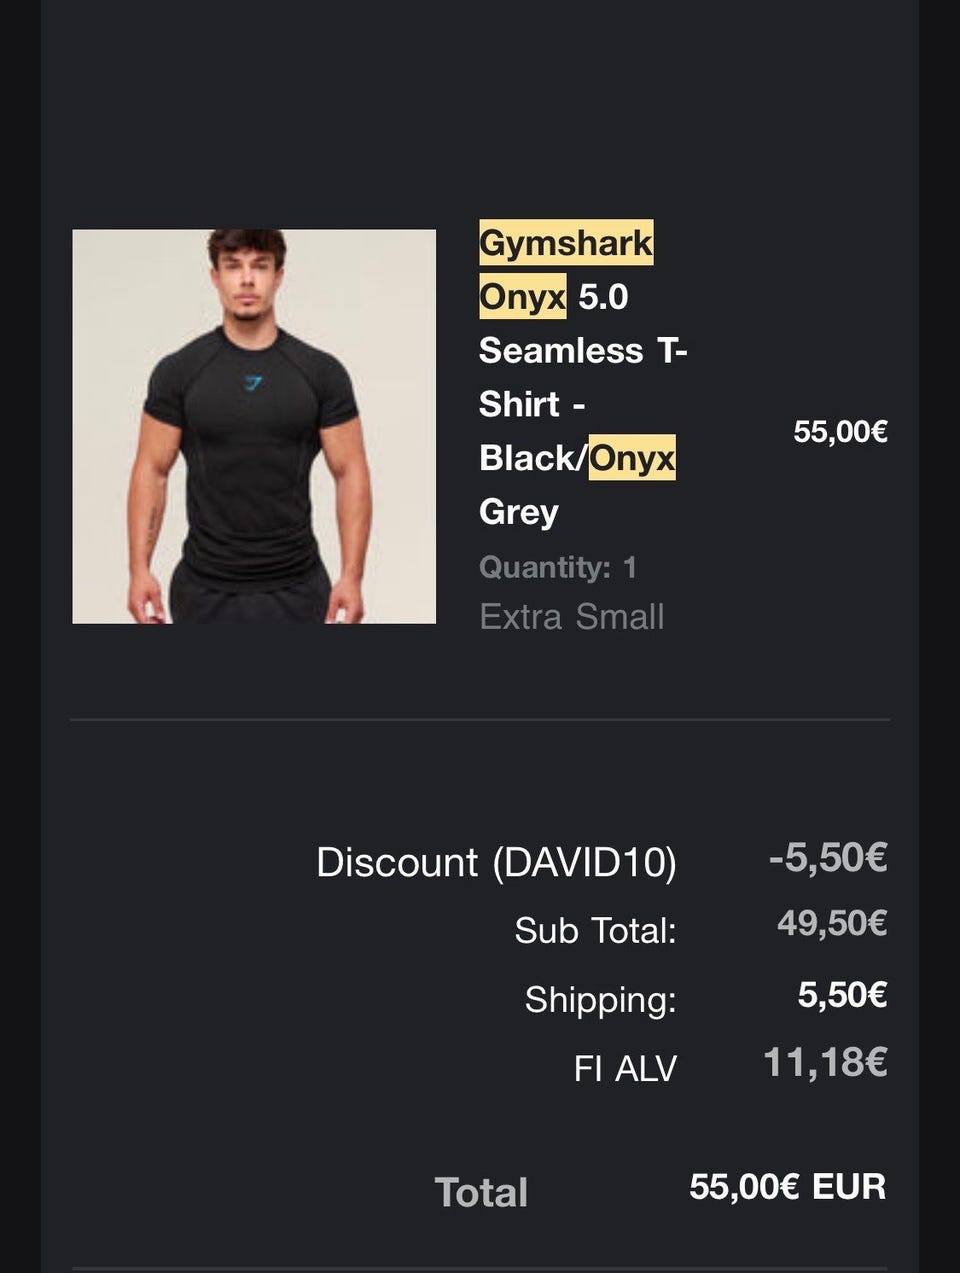Viewport: 960px width, 1273px height.
Task: Click the bold "Total" label
Action: click(481, 1192)
